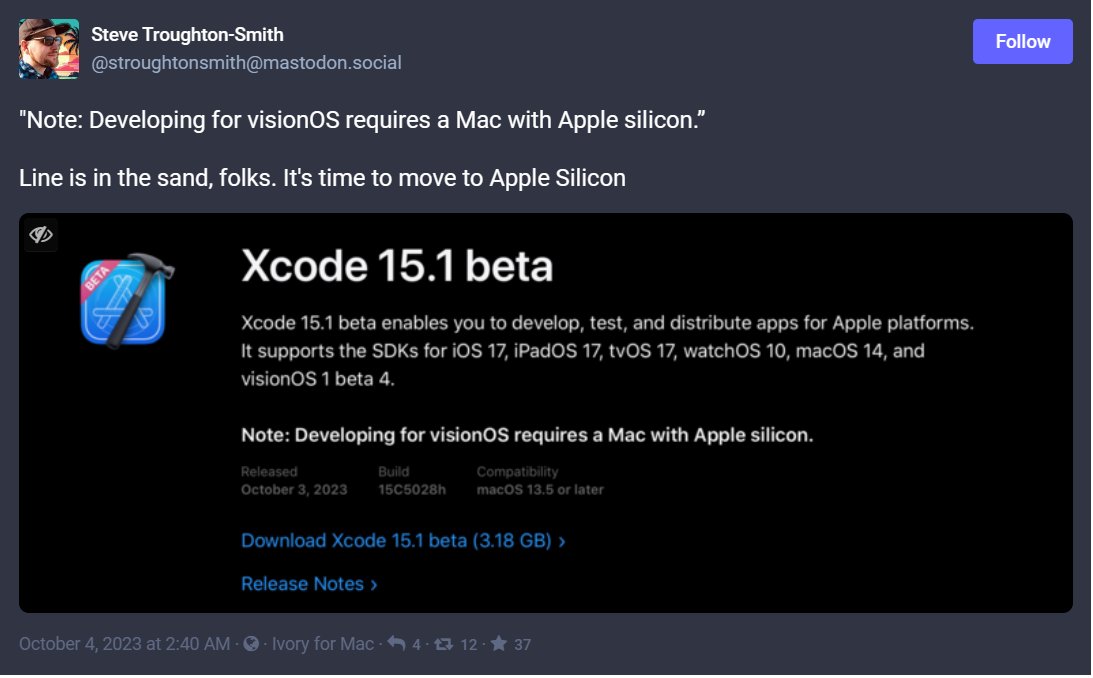Image resolution: width=1093 pixels, height=678 pixels.
Task: Open the October 4, 2023 timestamp
Action: pyautogui.click(x=124, y=644)
